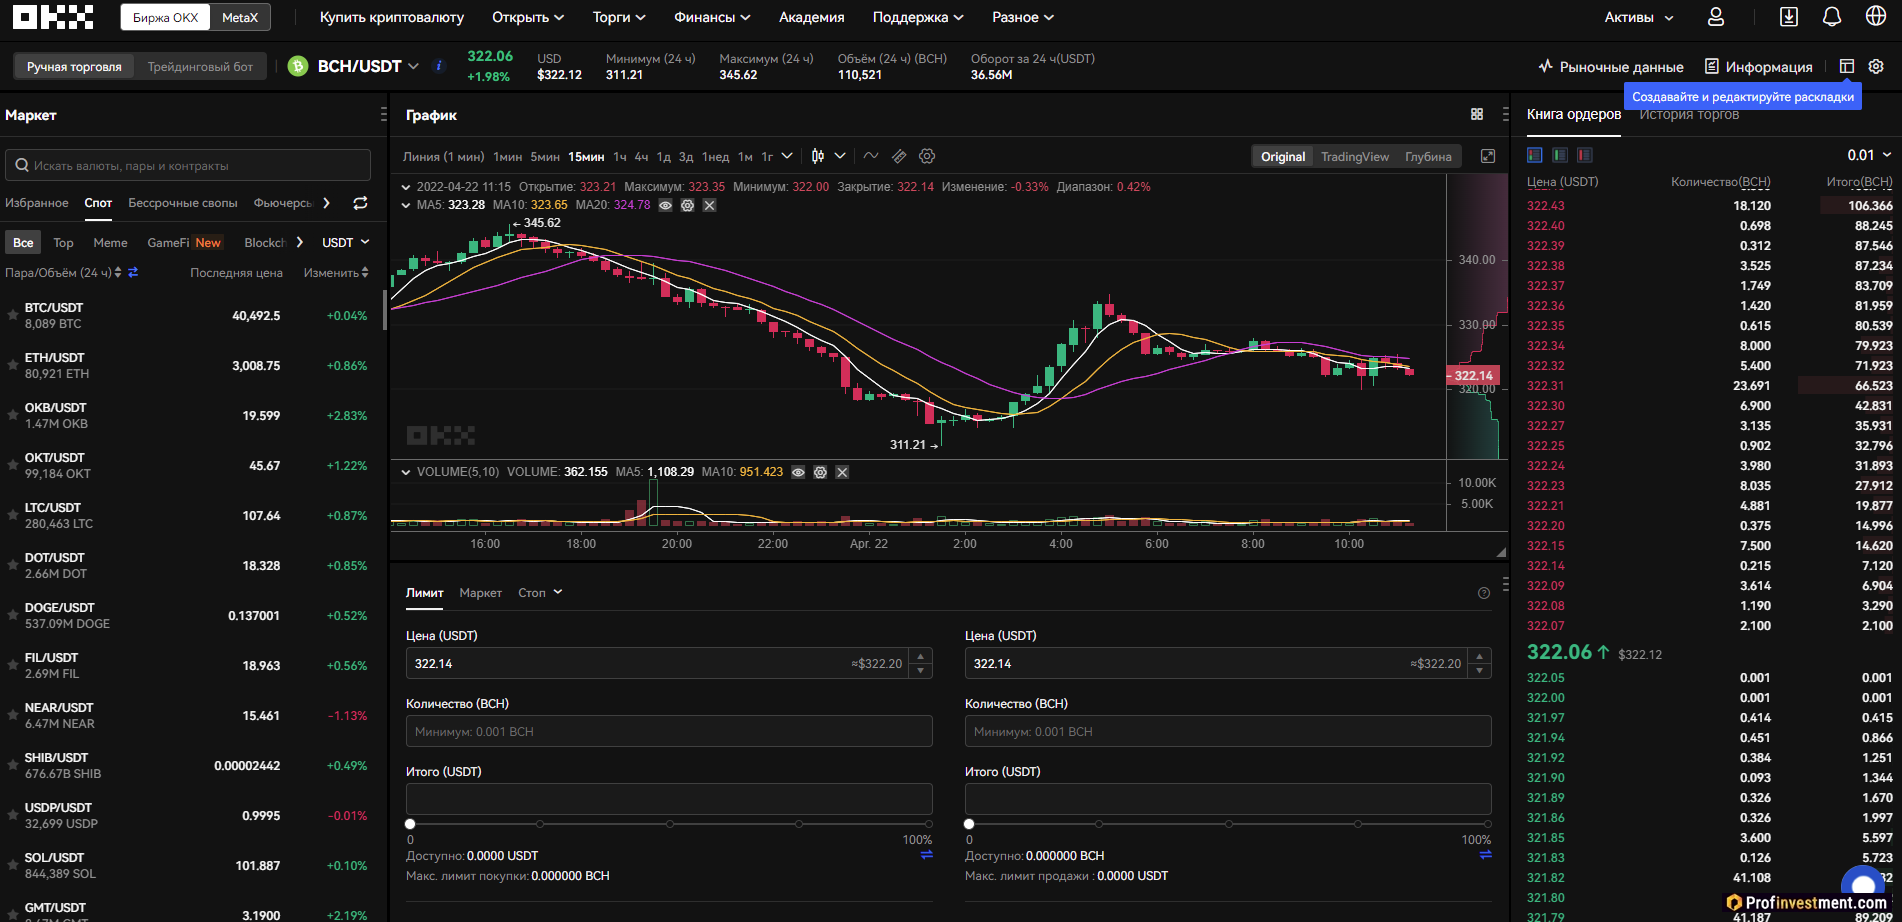Click the BCH/USDT info icon
Image resolution: width=1902 pixels, height=922 pixels.
pos(438,66)
